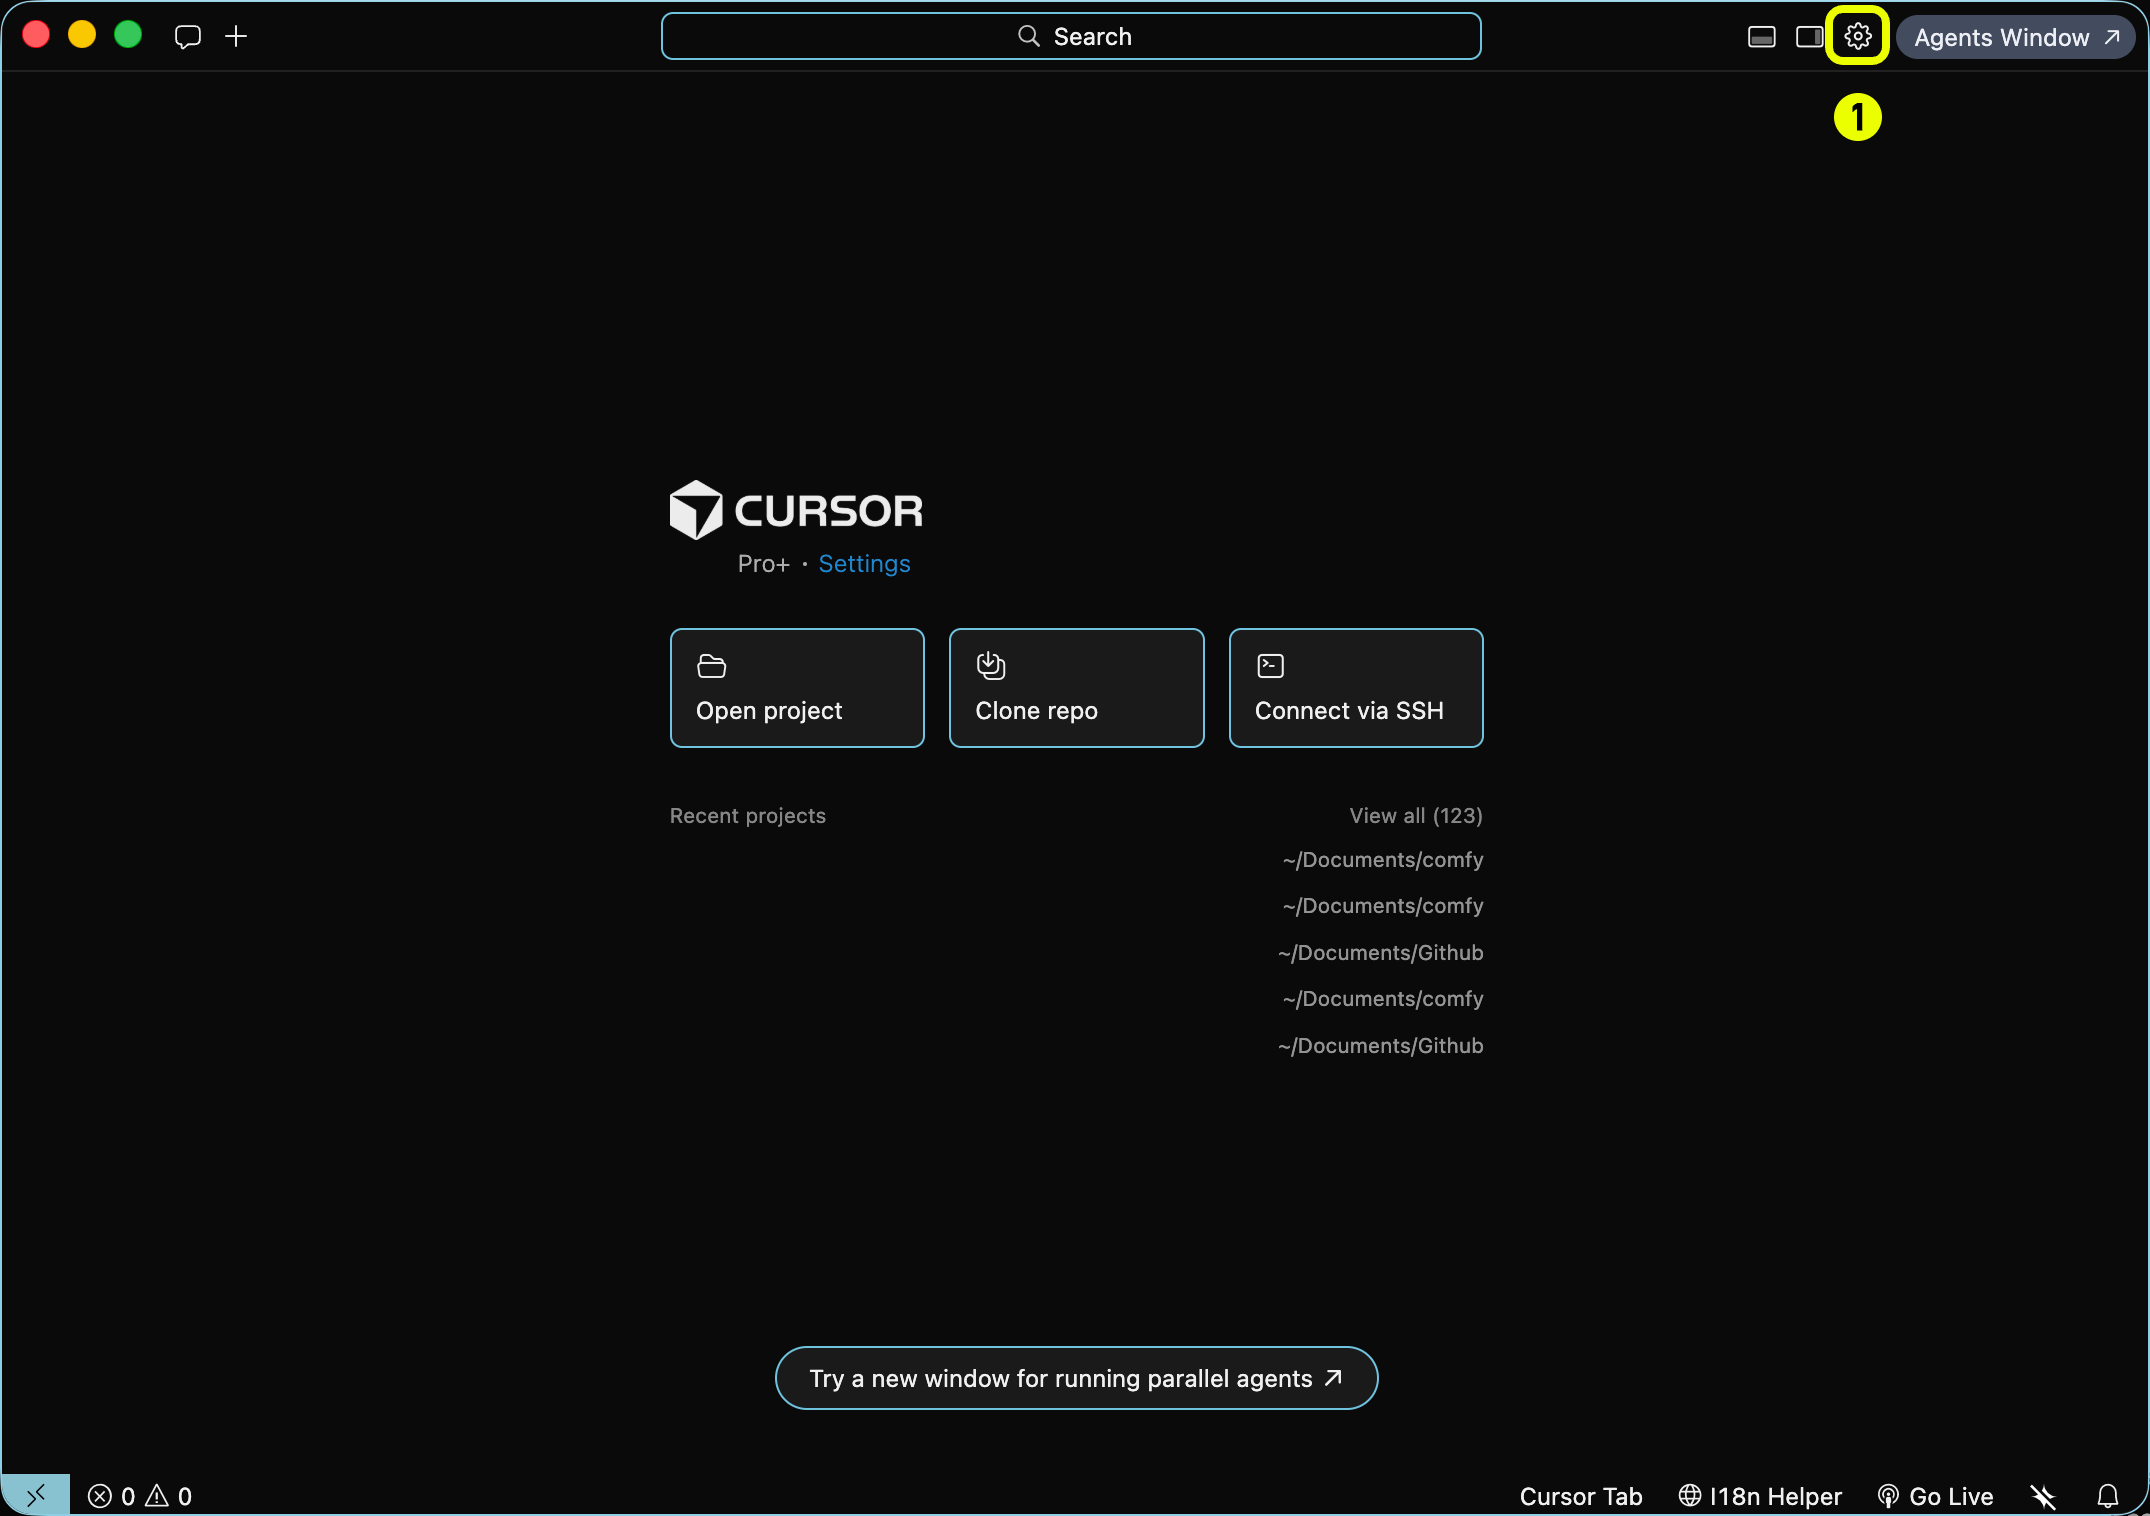Screen dimensions: 2150x1516
Task: Click Try a new window for parallel agents
Action: pyautogui.click(x=1076, y=1378)
